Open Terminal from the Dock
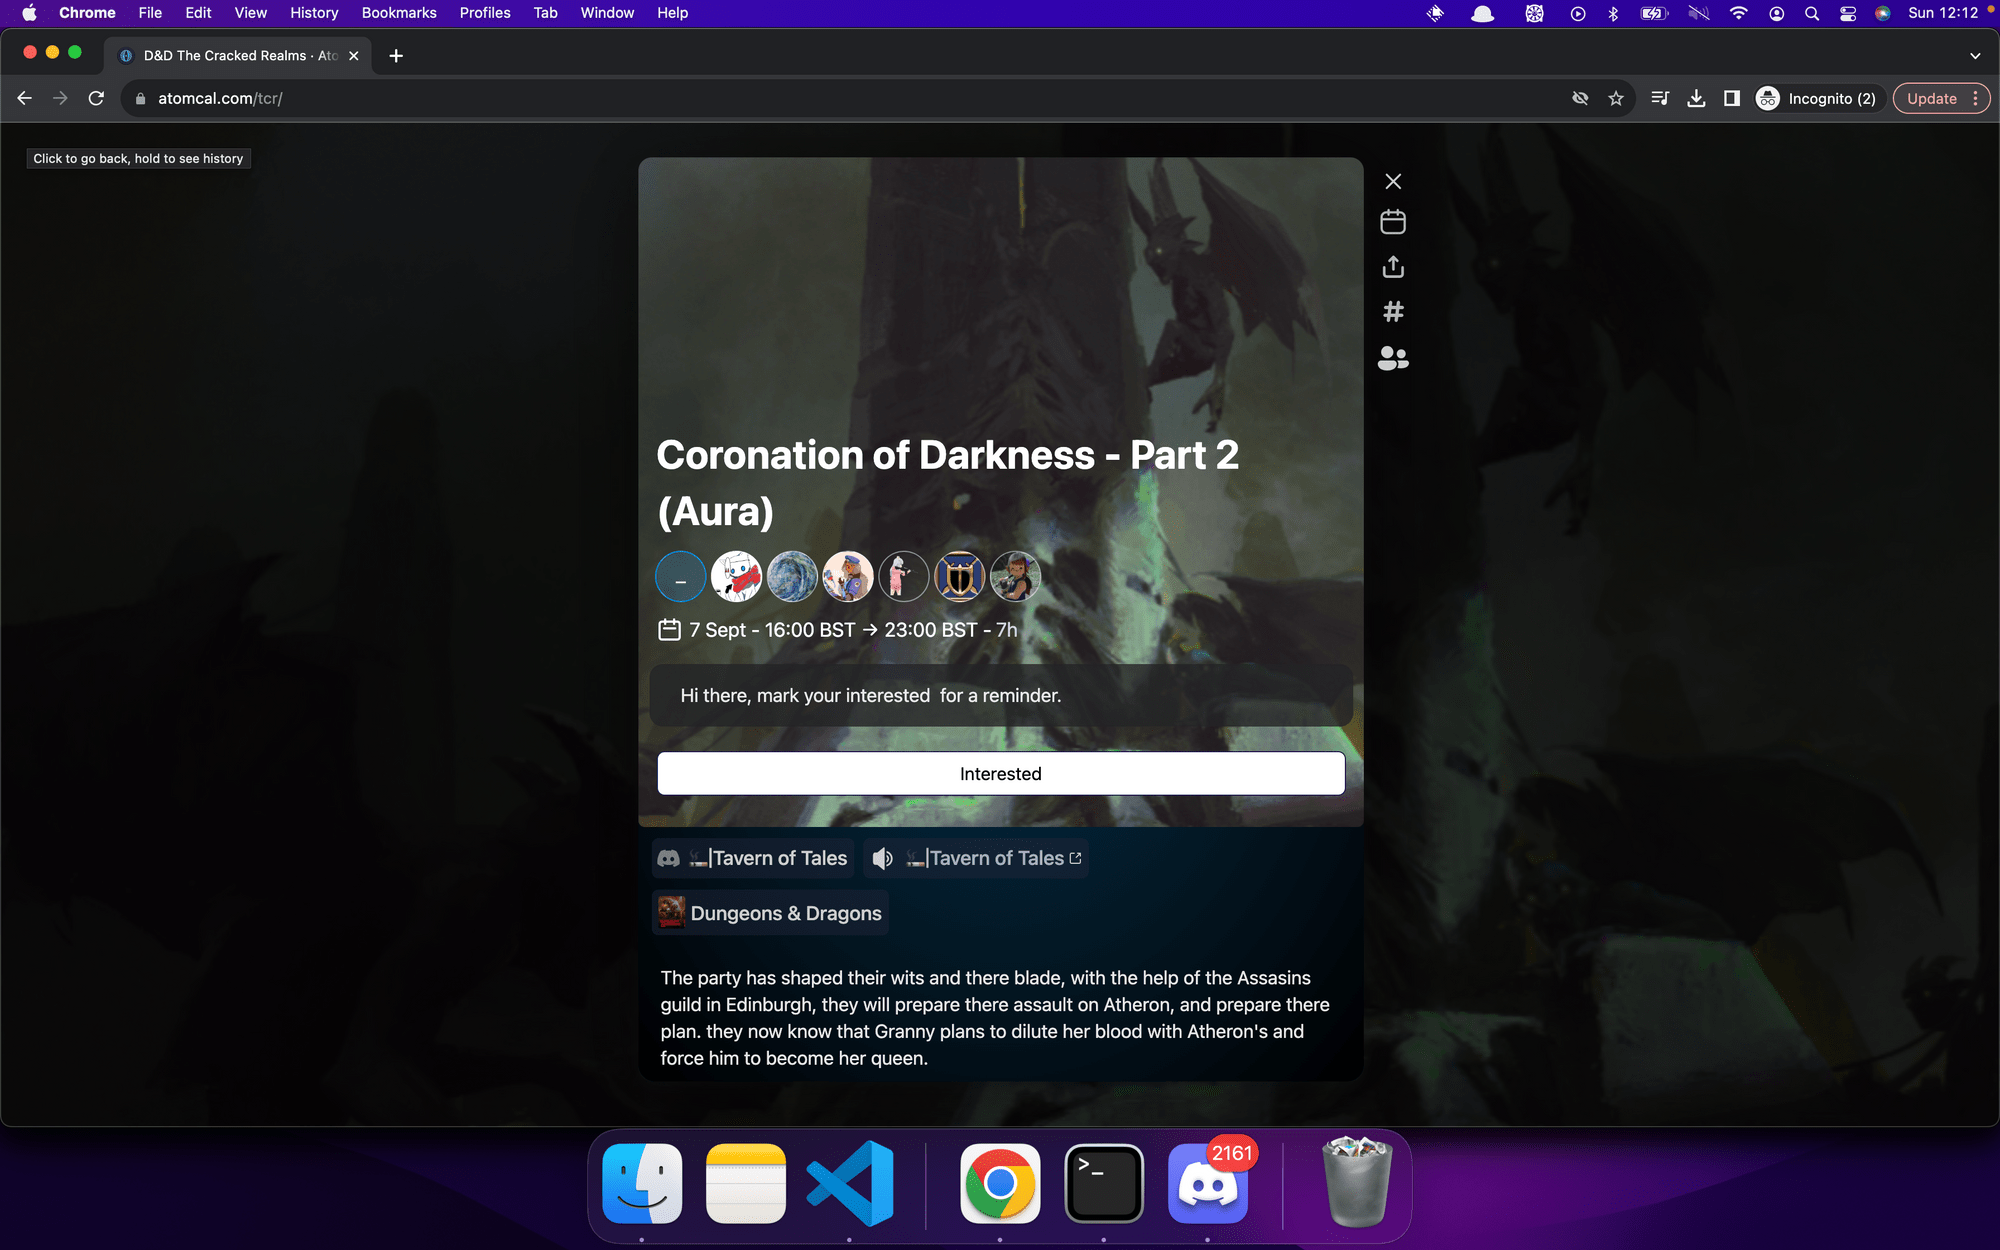This screenshot has width=2000, height=1250. 1104,1184
